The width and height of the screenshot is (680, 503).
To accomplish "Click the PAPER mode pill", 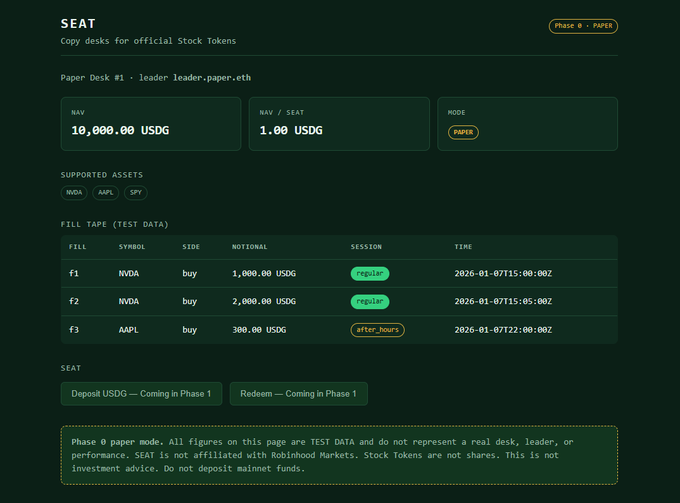I will (463, 132).
